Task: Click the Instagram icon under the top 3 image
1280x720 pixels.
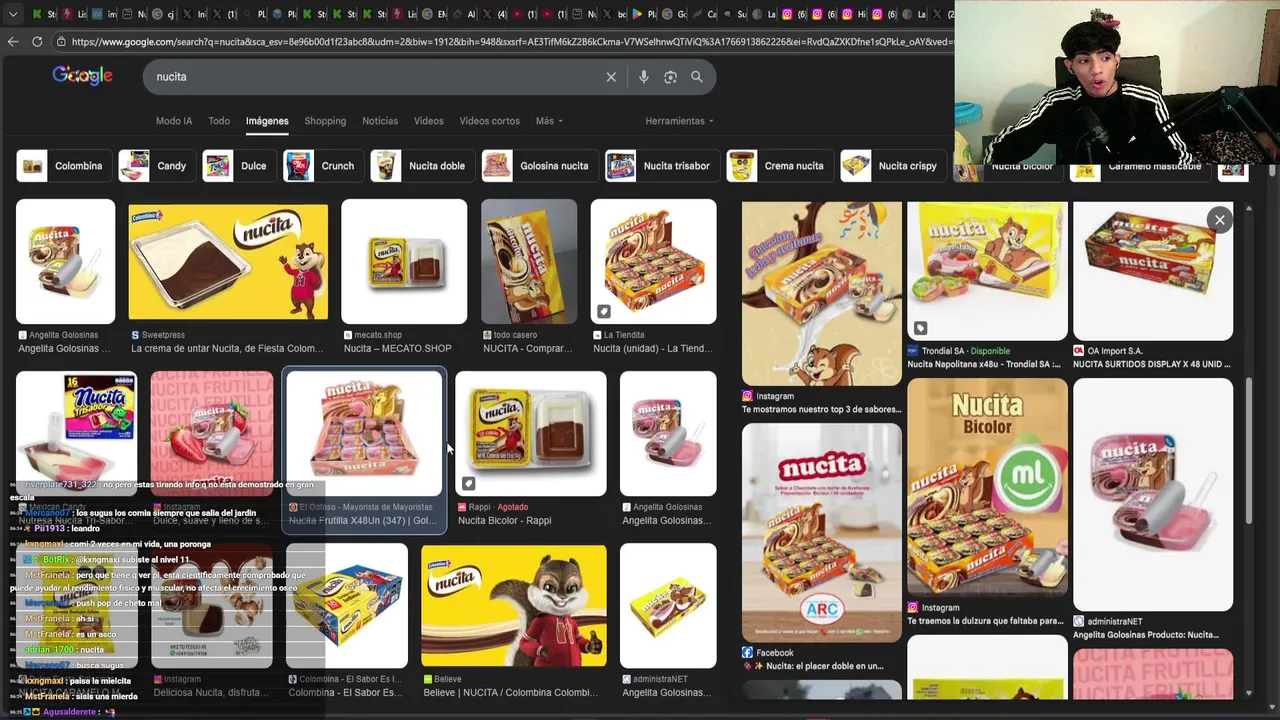Action: pos(747,396)
